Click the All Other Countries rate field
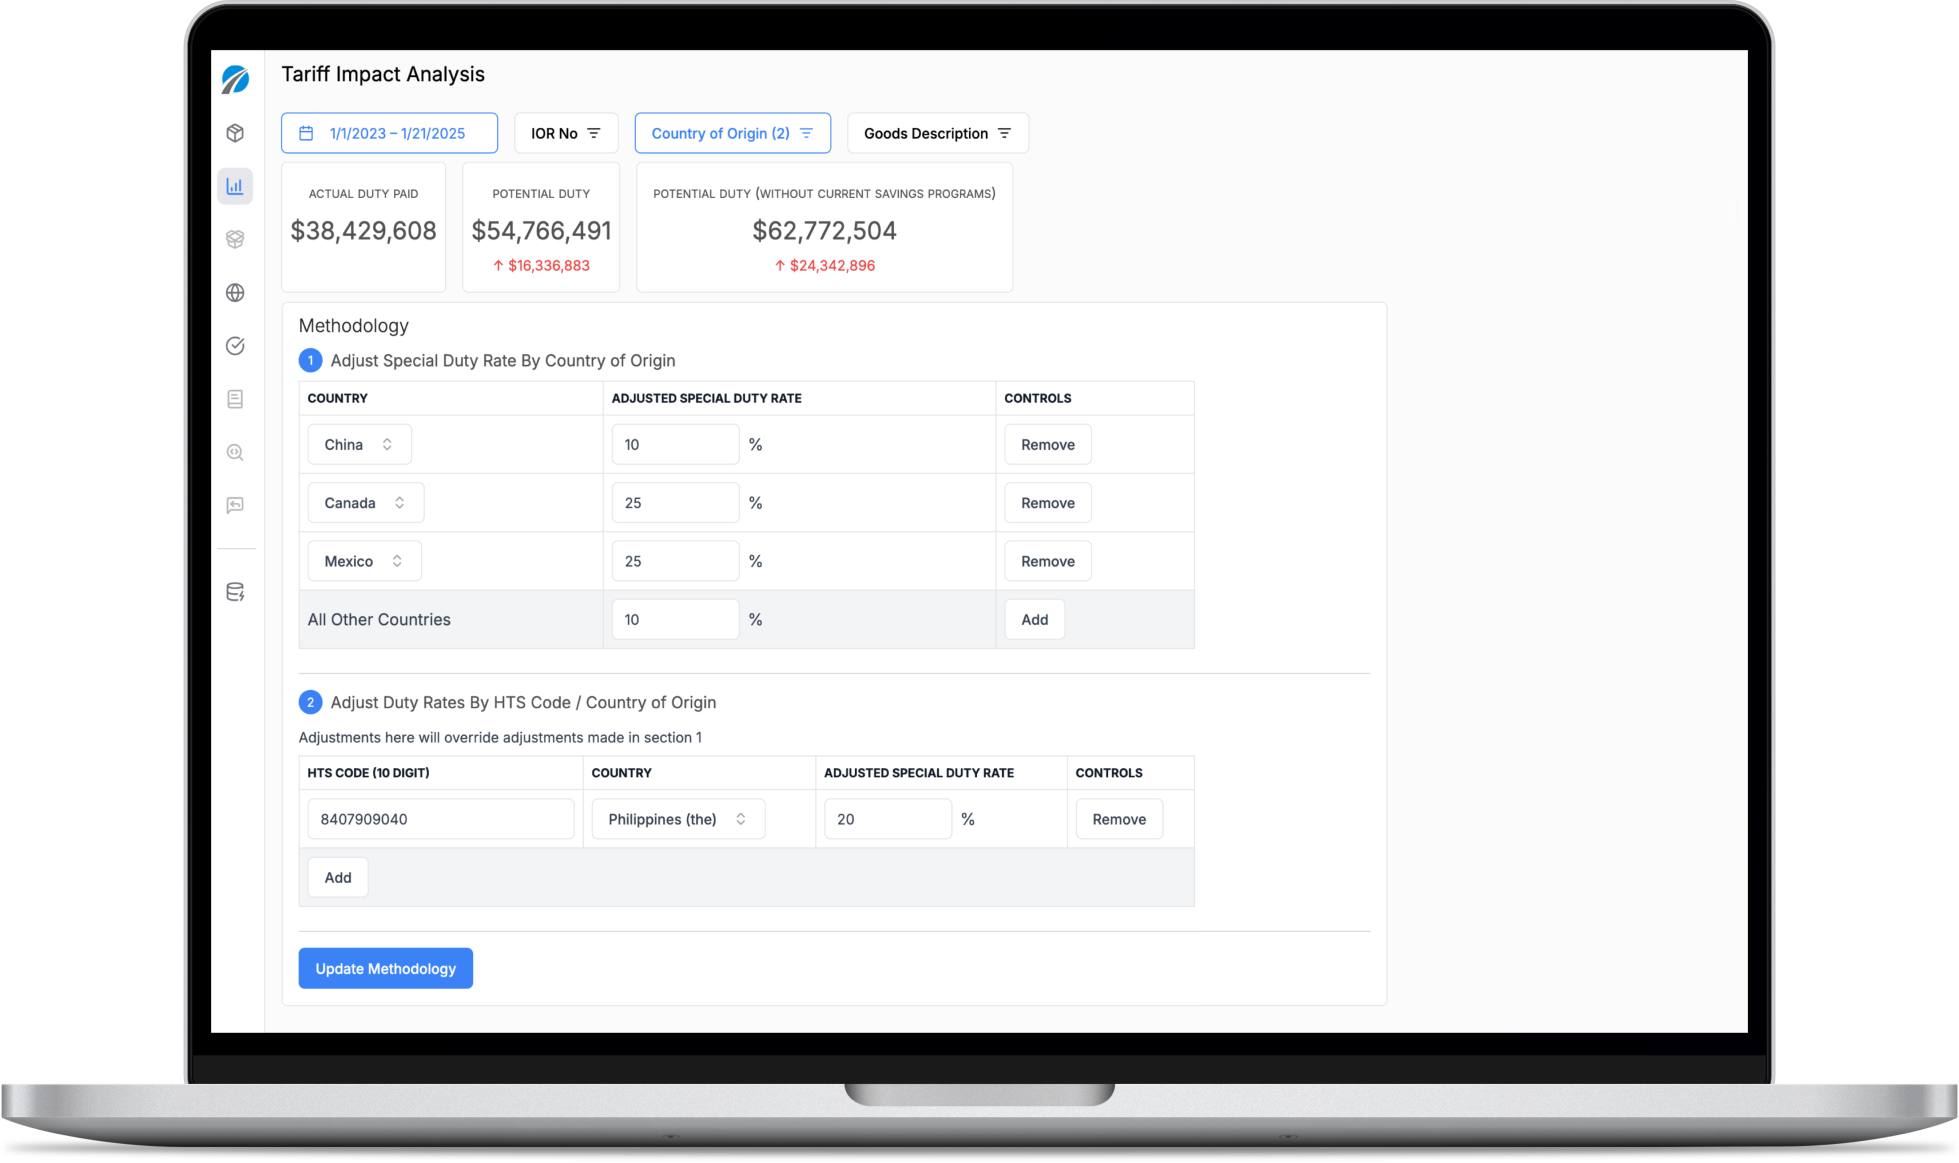Screen dimensions: 1959x1163 (675, 620)
